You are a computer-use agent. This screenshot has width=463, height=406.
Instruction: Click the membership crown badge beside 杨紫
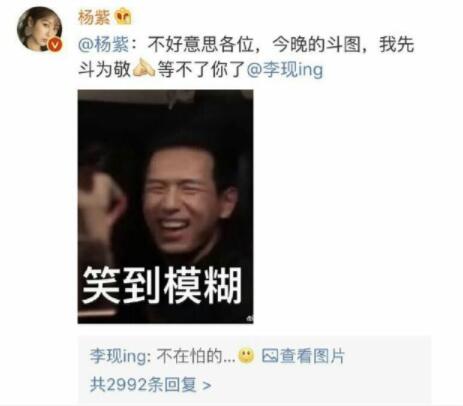point(123,16)
